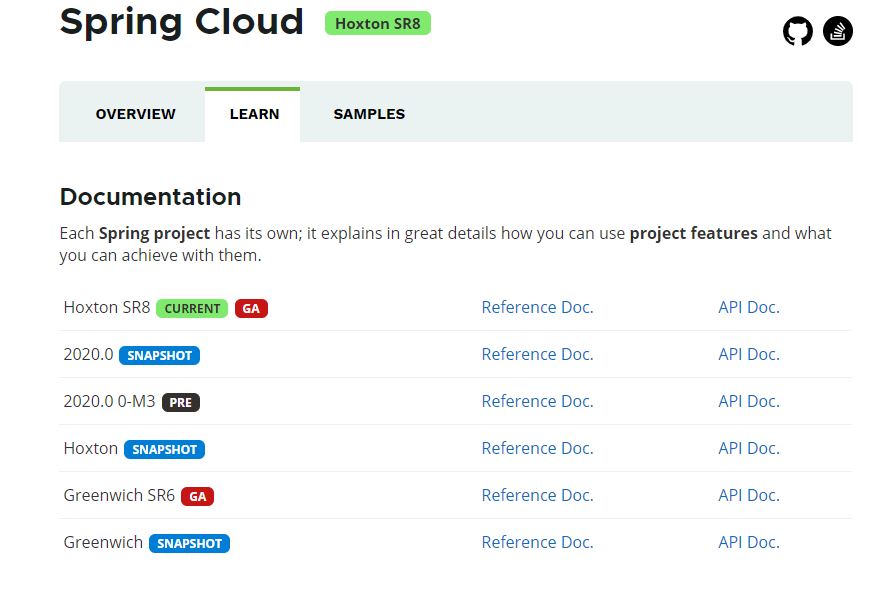Open API Doc for 2020.0 snapshot
This screenshot has height=594, width=882.
point(748,354)
